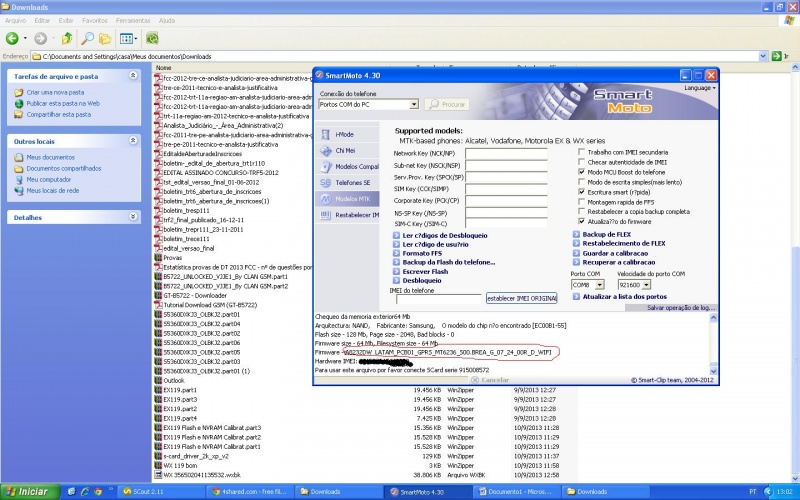Click Salvar operação de log link

coord(681,308)
